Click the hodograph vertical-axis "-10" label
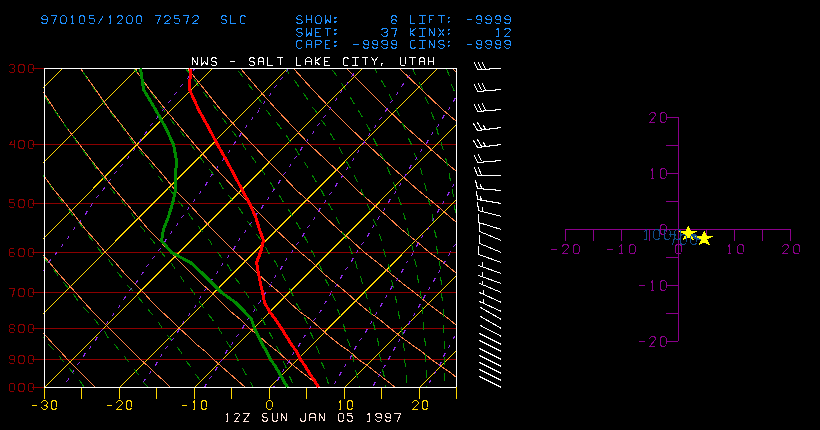Image resolution: width=820 pixels, height=430 pixels. click(x=653, y=286)
